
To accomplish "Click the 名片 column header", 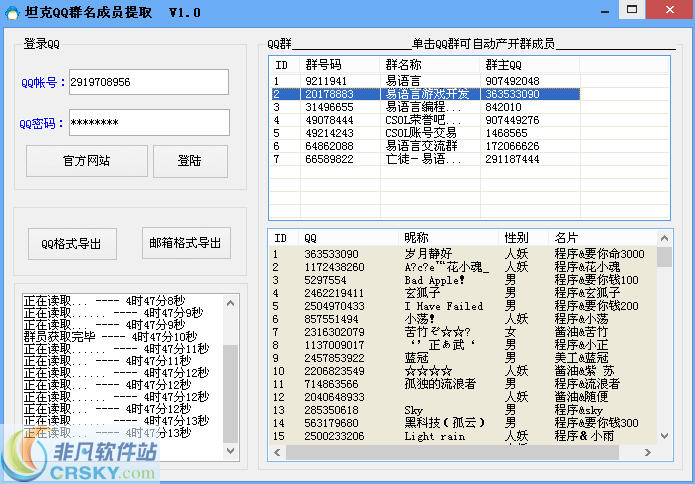I will (603, 238).
